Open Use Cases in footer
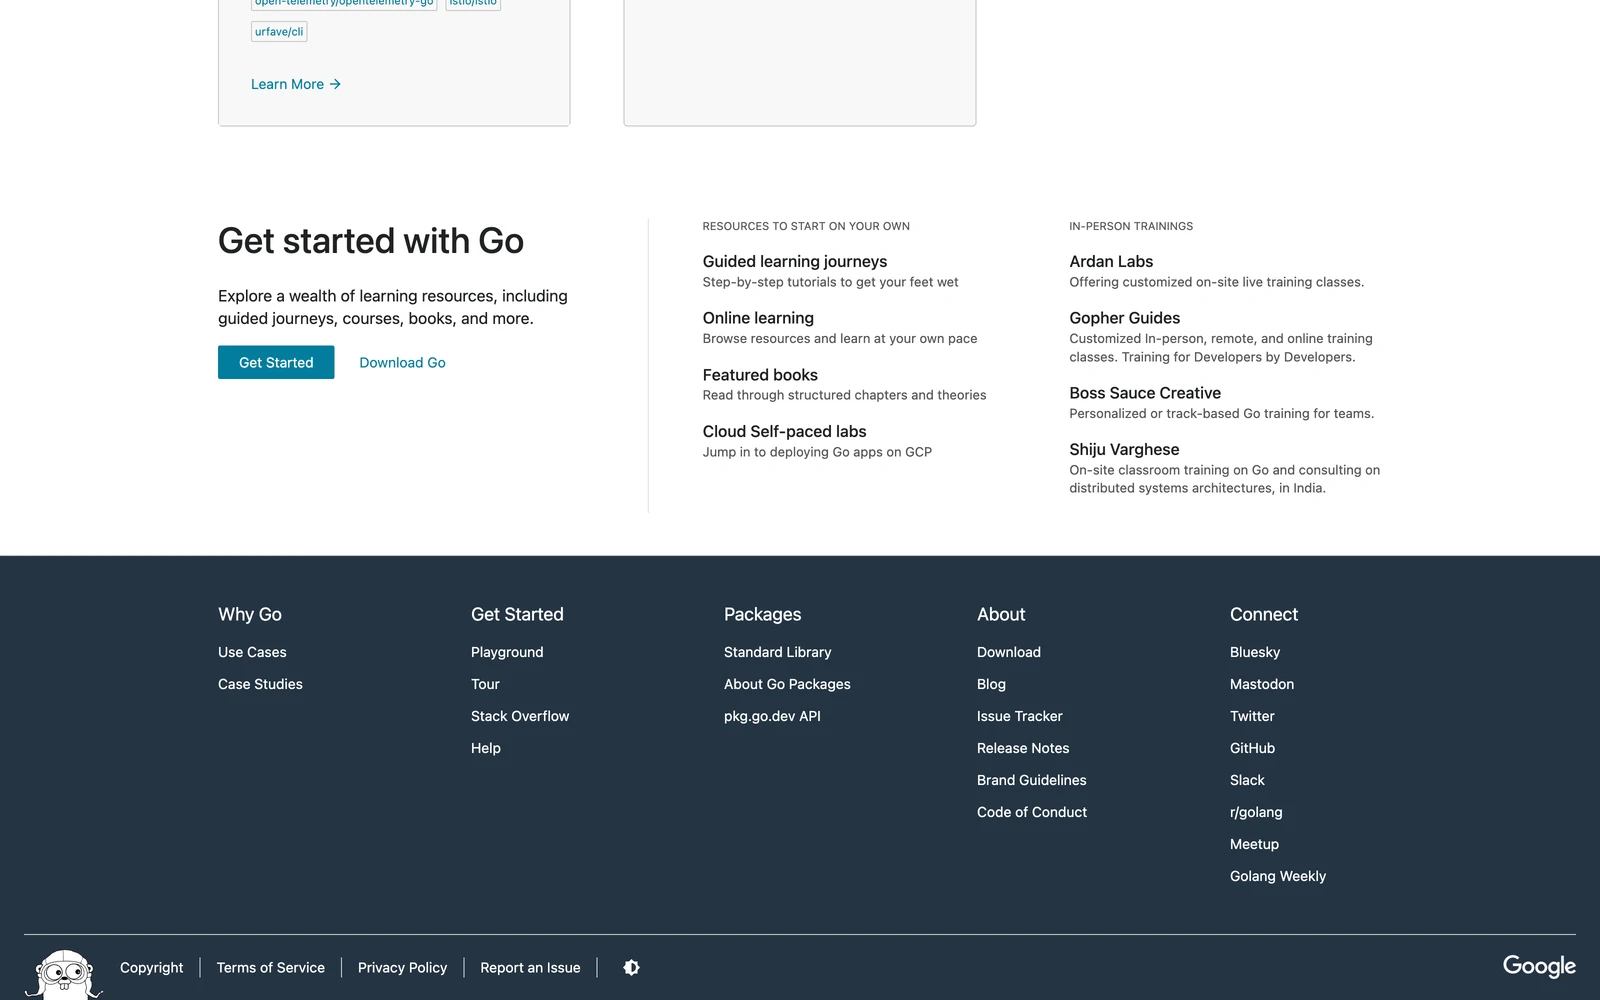The image size is (1600, 1000). (x=252, y=652)
